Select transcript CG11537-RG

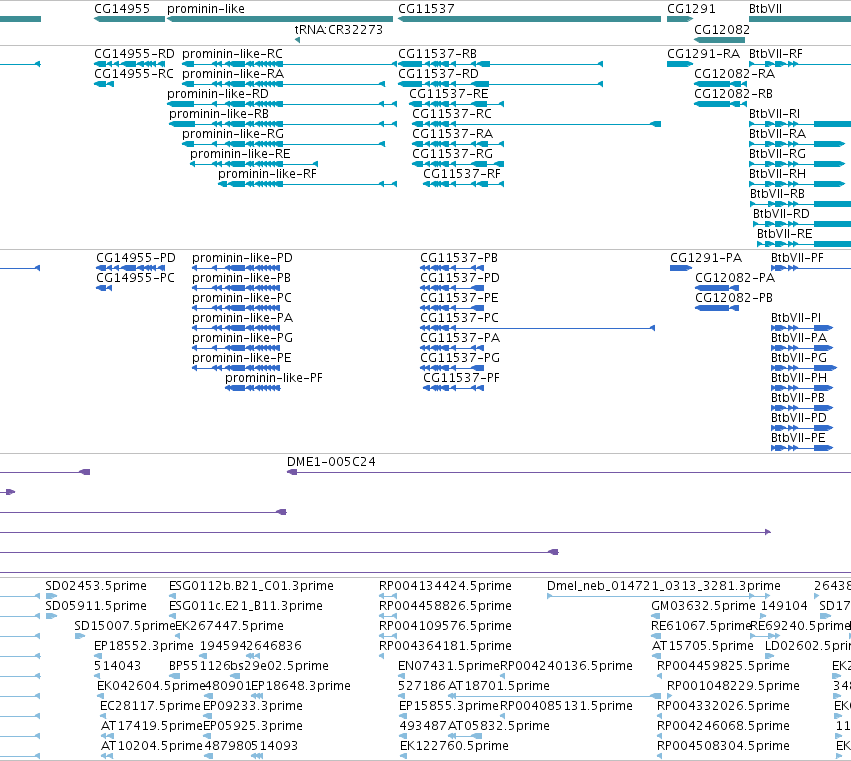[x=452, y=155]
